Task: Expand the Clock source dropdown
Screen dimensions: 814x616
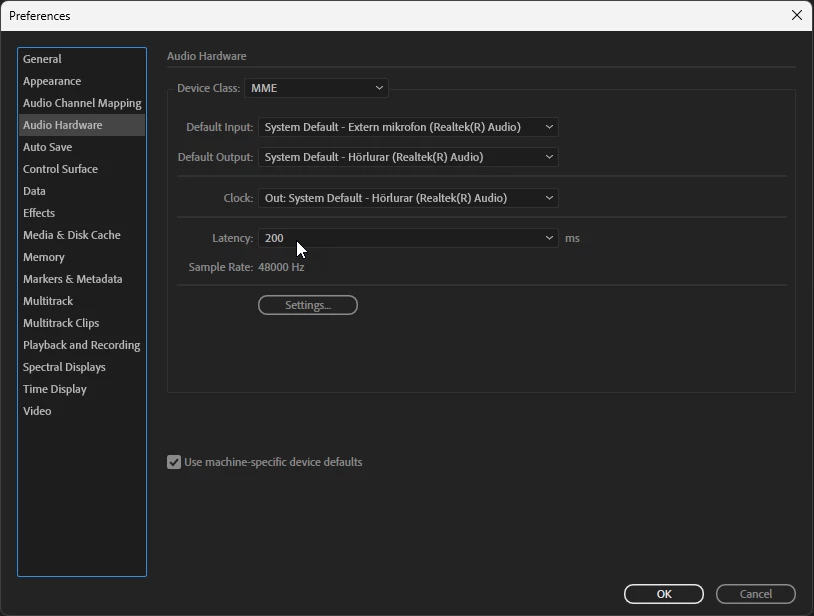Action: pyautogui.click(x=408, y=198)
